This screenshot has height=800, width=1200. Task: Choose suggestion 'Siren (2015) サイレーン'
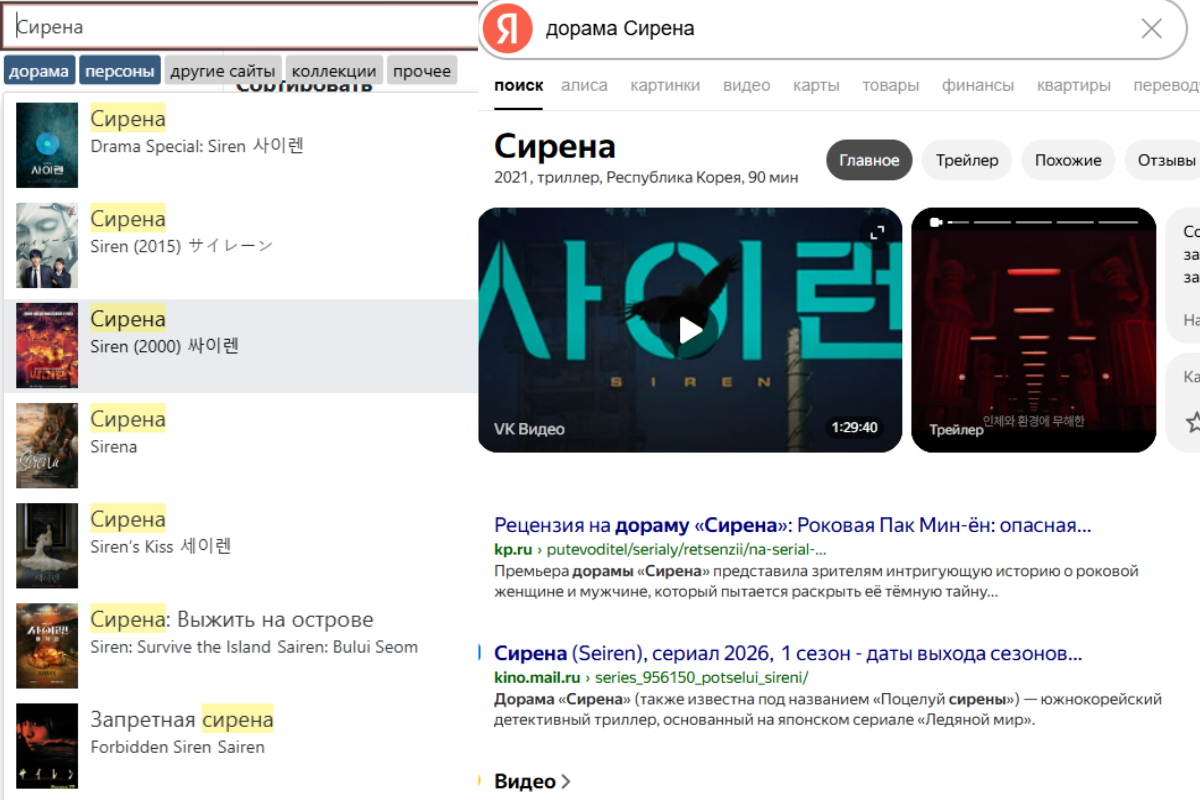click(240, 245)
